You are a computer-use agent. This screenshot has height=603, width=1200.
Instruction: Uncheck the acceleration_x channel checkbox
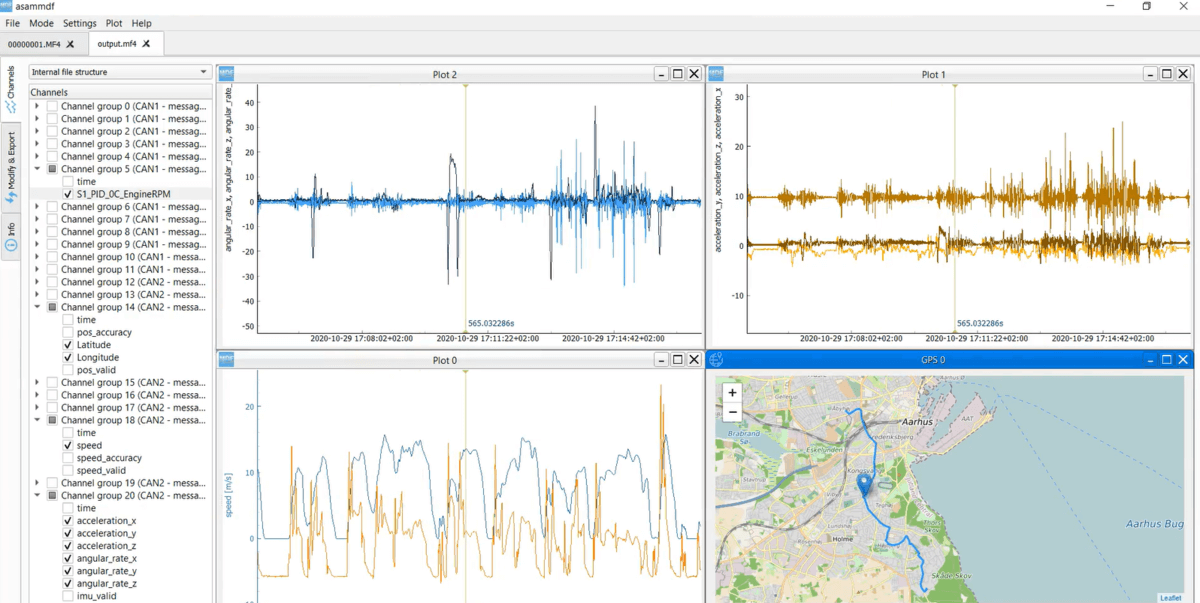tap(68, 521)
